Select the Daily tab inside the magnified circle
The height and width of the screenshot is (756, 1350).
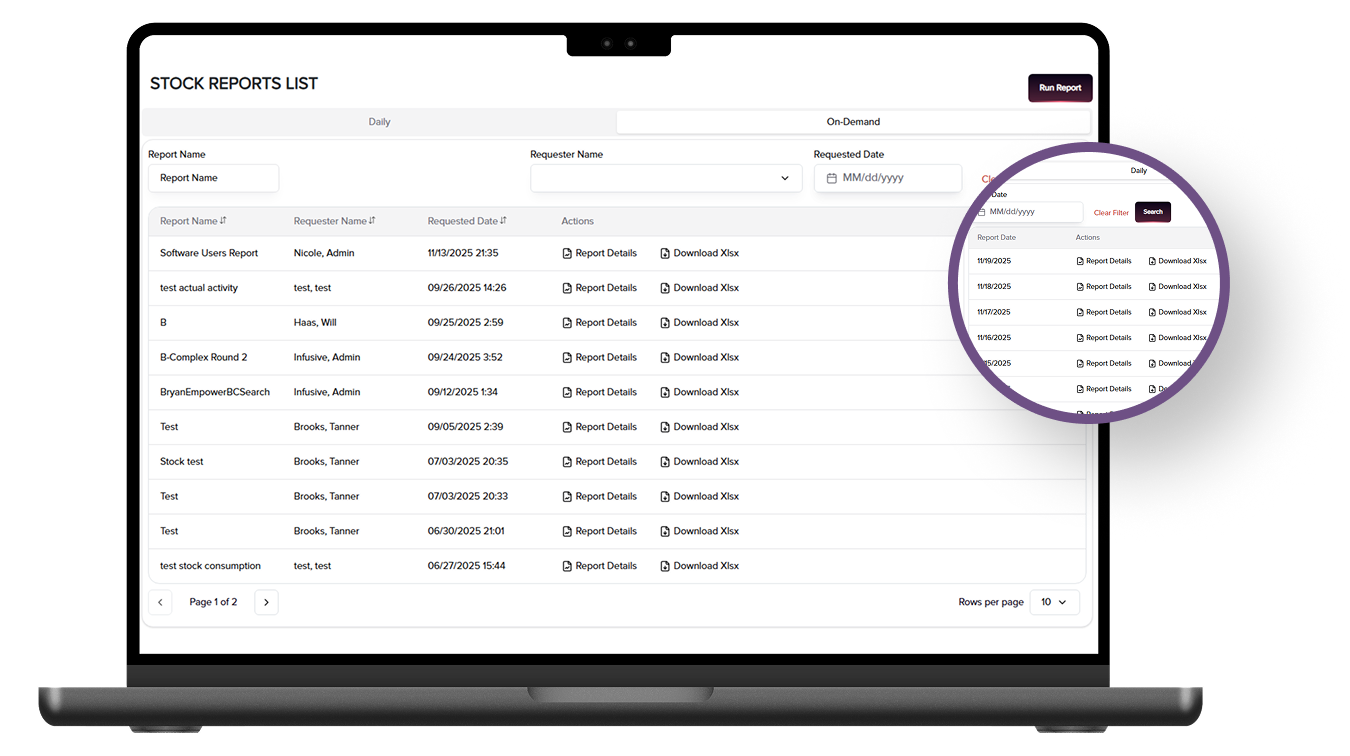pyautogui.click(x=1138, y=171)
